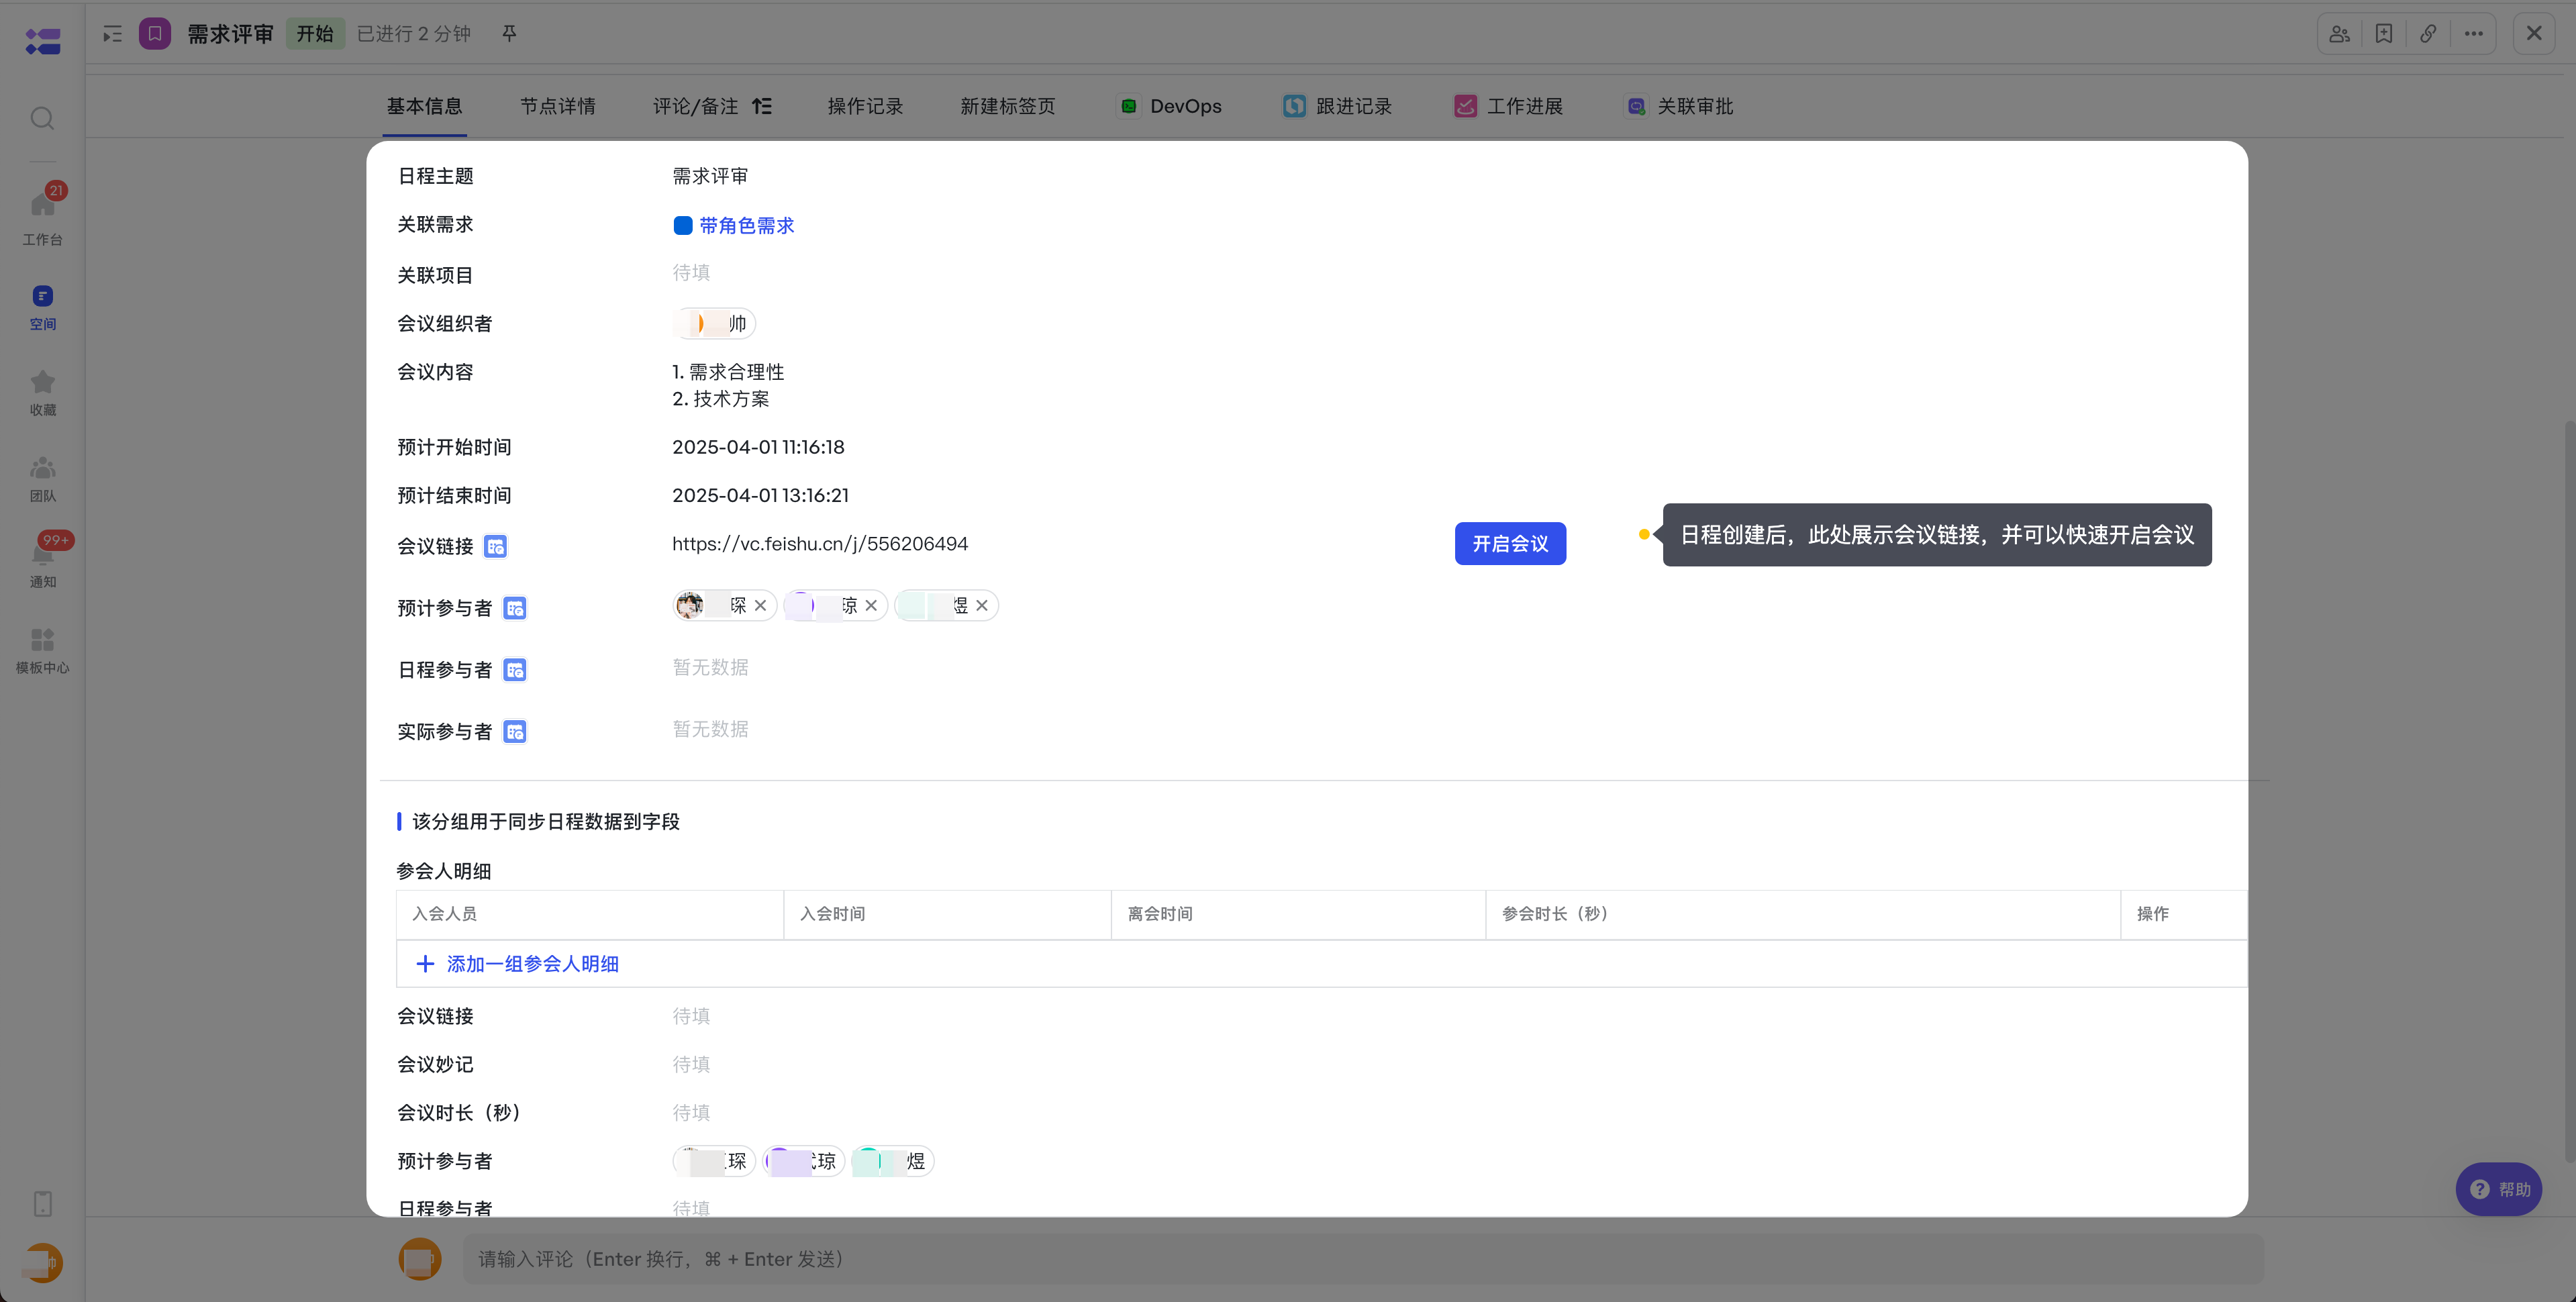Remove first 预计参与者 chip ending in 琛
2576x1302 pixels.
coord(760,606)
